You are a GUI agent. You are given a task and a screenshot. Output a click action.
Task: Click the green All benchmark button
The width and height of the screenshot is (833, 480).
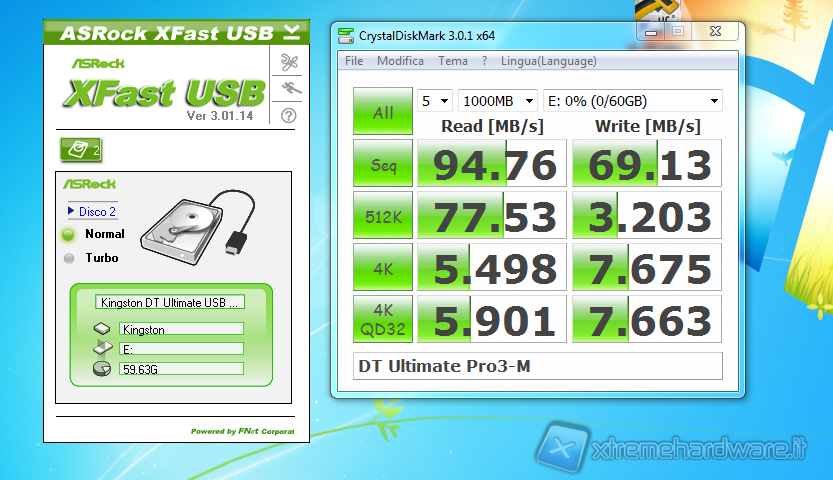(x=383, y=113)
